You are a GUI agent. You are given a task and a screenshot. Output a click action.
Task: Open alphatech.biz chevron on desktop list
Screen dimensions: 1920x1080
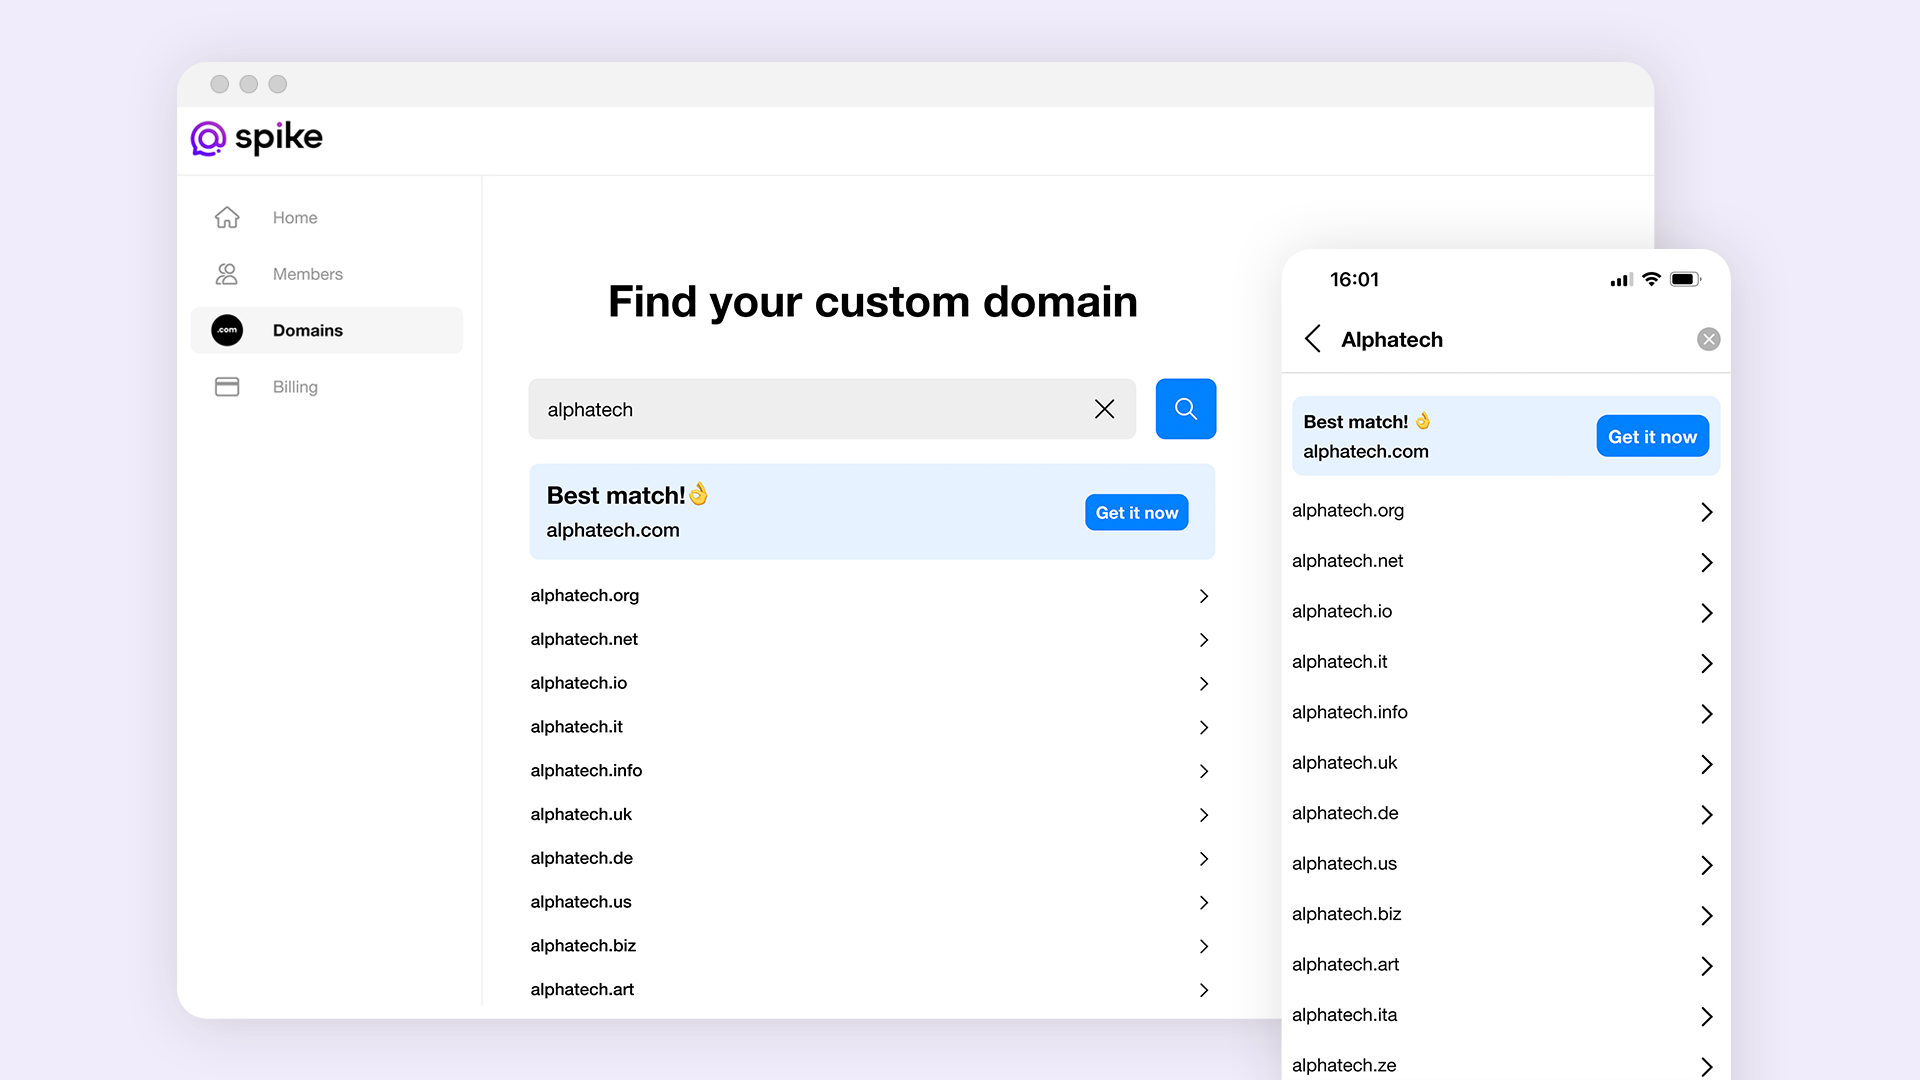pyautogui.click(x=1204, y=946)
